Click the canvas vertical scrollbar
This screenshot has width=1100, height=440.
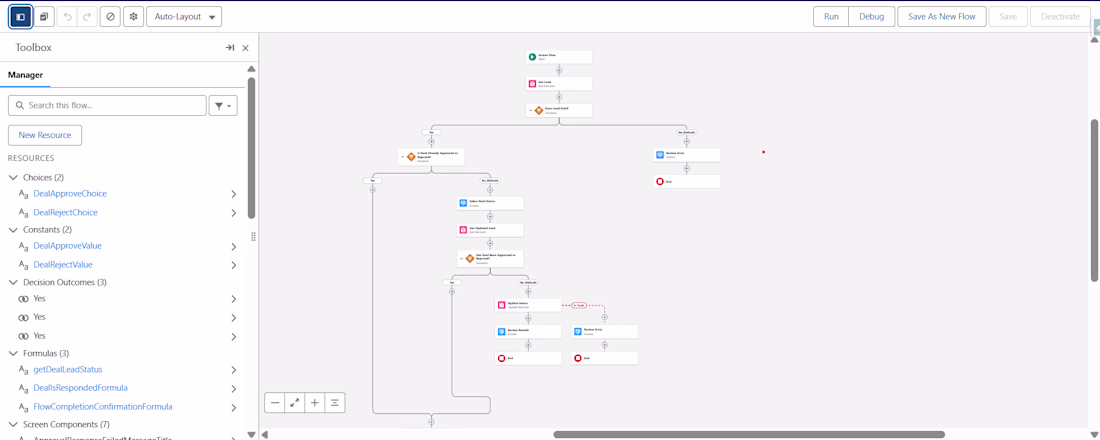pos(1094,200)
